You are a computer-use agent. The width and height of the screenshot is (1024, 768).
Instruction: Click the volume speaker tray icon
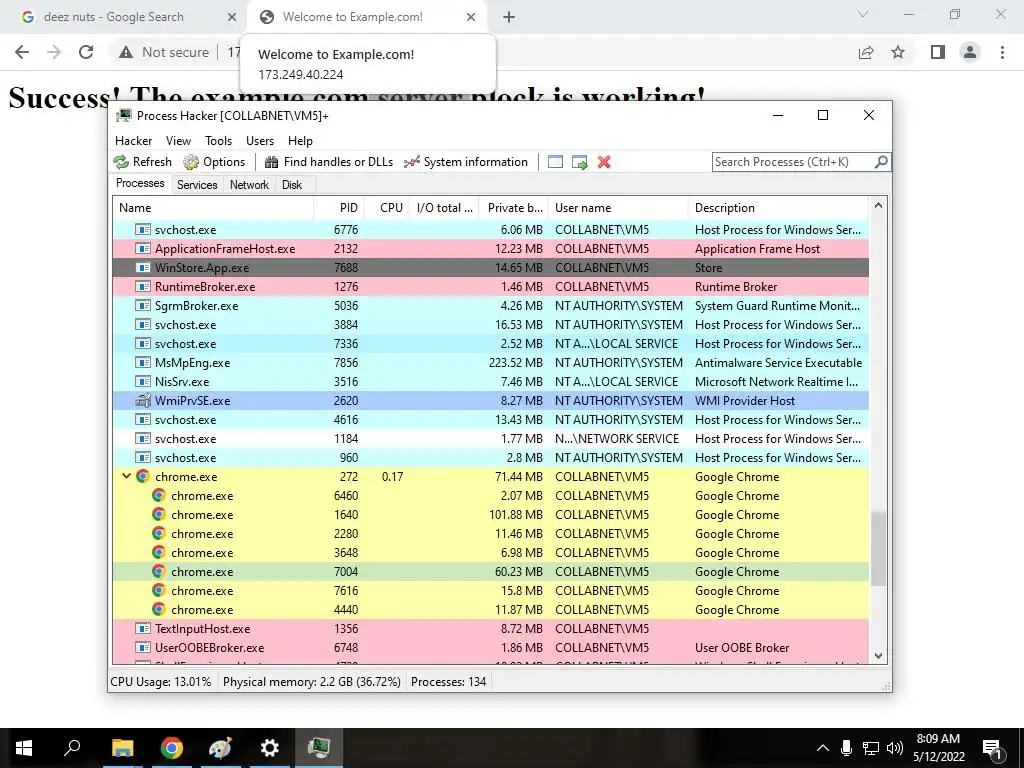click(x=895, y=748)
